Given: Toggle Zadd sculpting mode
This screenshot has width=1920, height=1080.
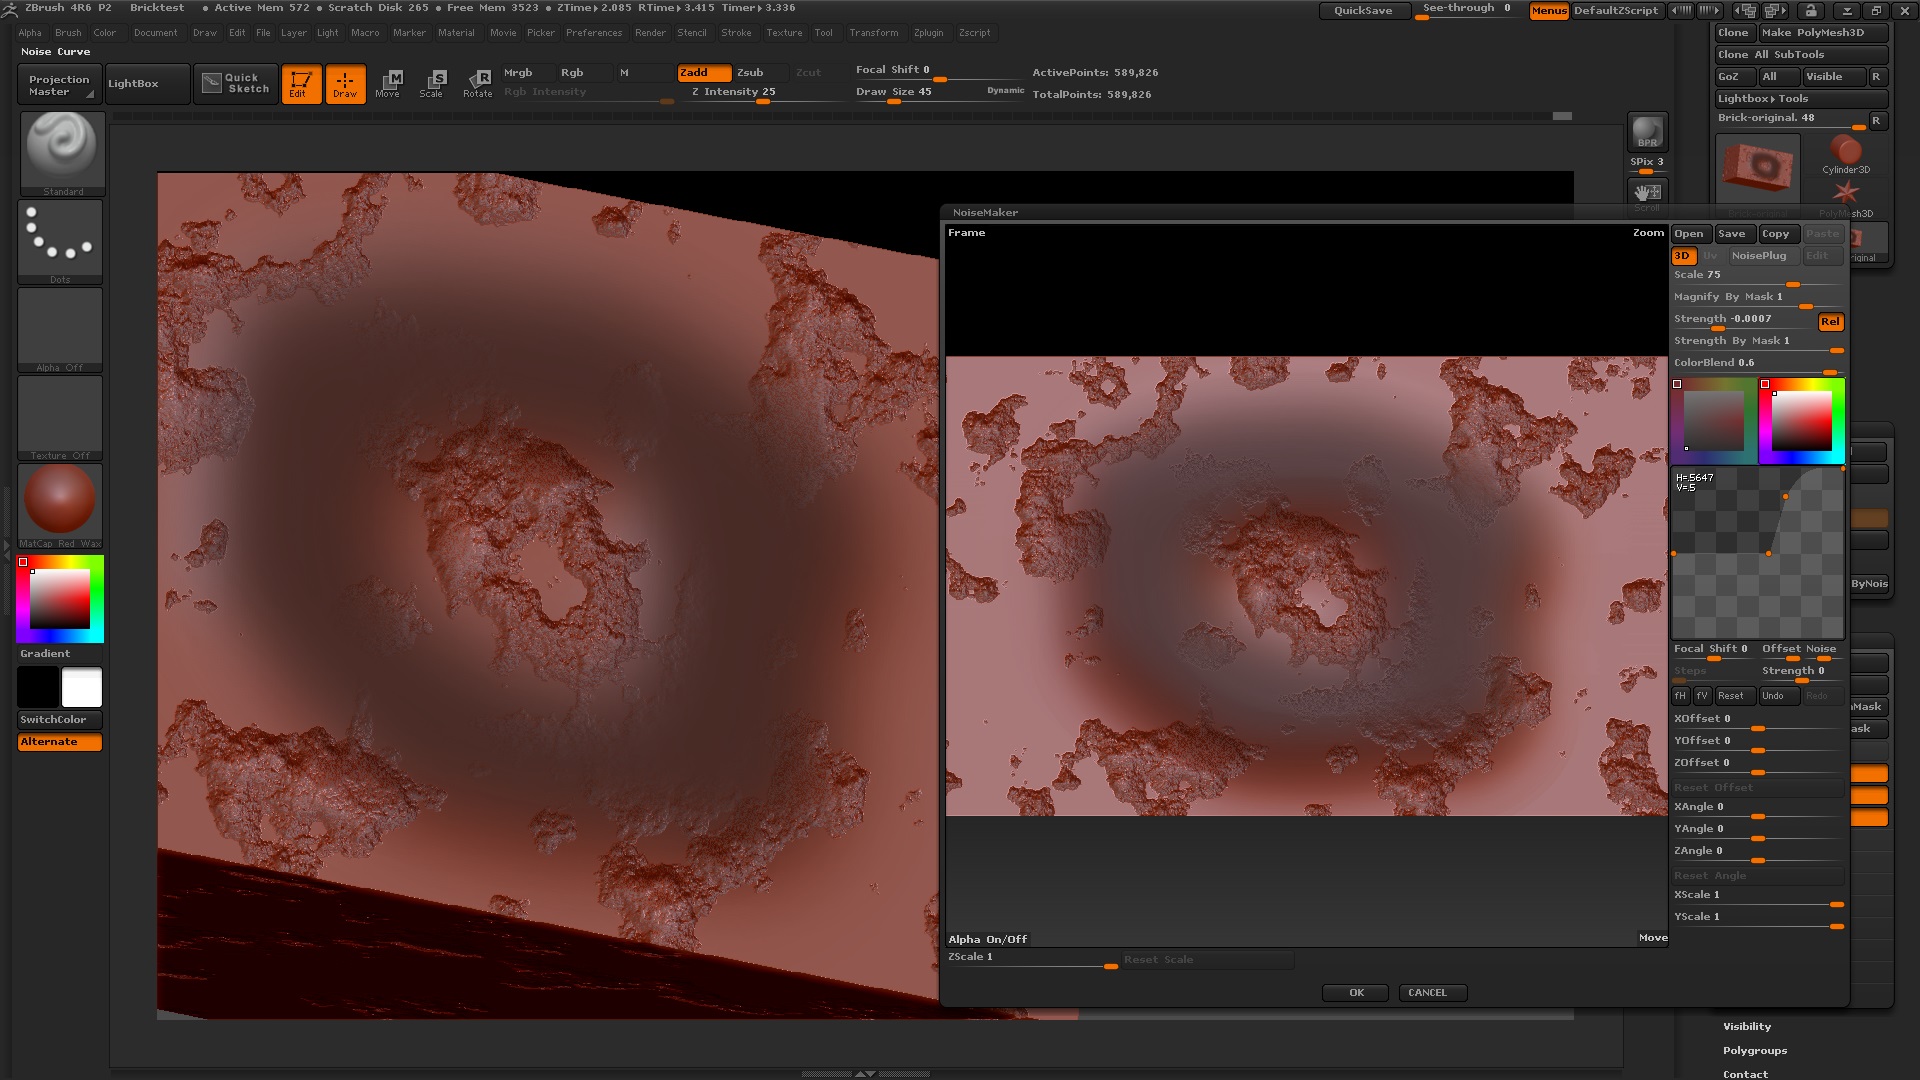Looking at the screenshot, I should [x=703, y=73].
